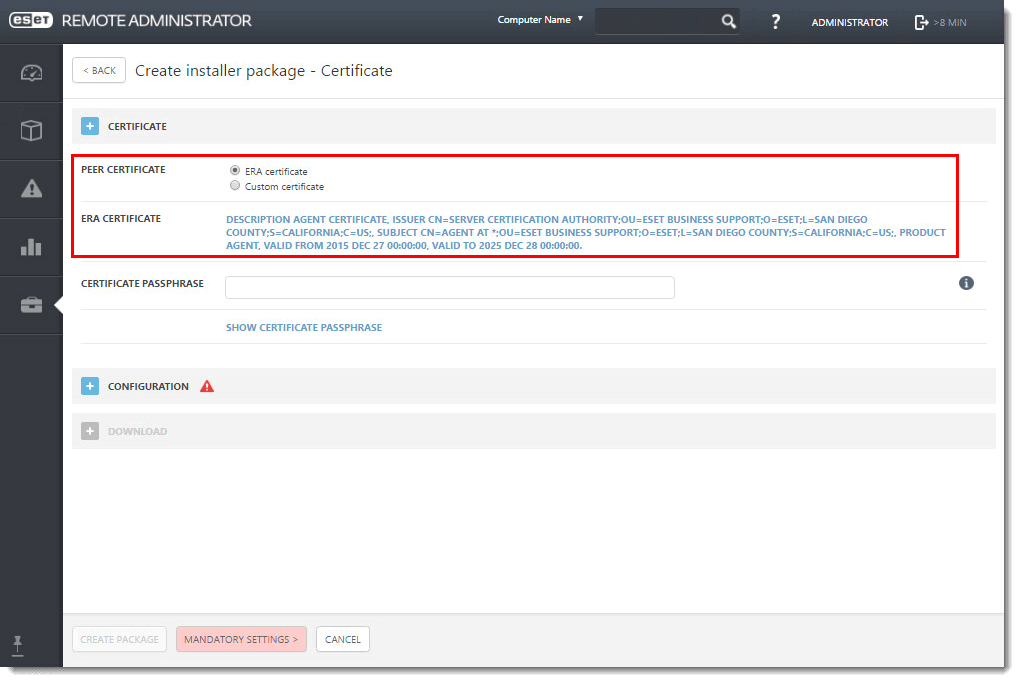This screenshot has width=1019, height=682.
Task: Click the Administrator user menu
Action: click(x=849, y=22)
